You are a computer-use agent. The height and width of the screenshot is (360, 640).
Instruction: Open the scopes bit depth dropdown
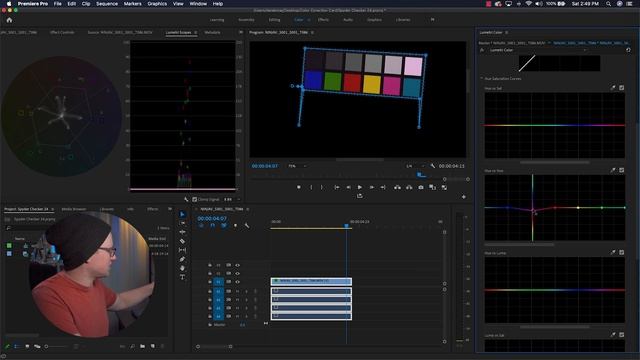(231, 199)
